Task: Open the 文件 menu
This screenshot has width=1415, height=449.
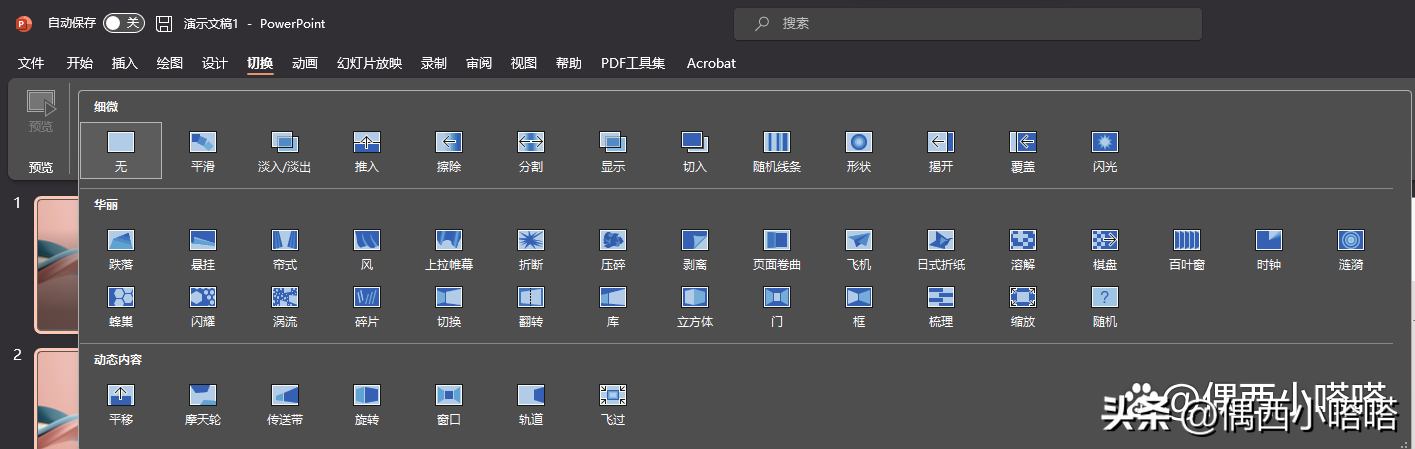Action: [x=31, y=63]
